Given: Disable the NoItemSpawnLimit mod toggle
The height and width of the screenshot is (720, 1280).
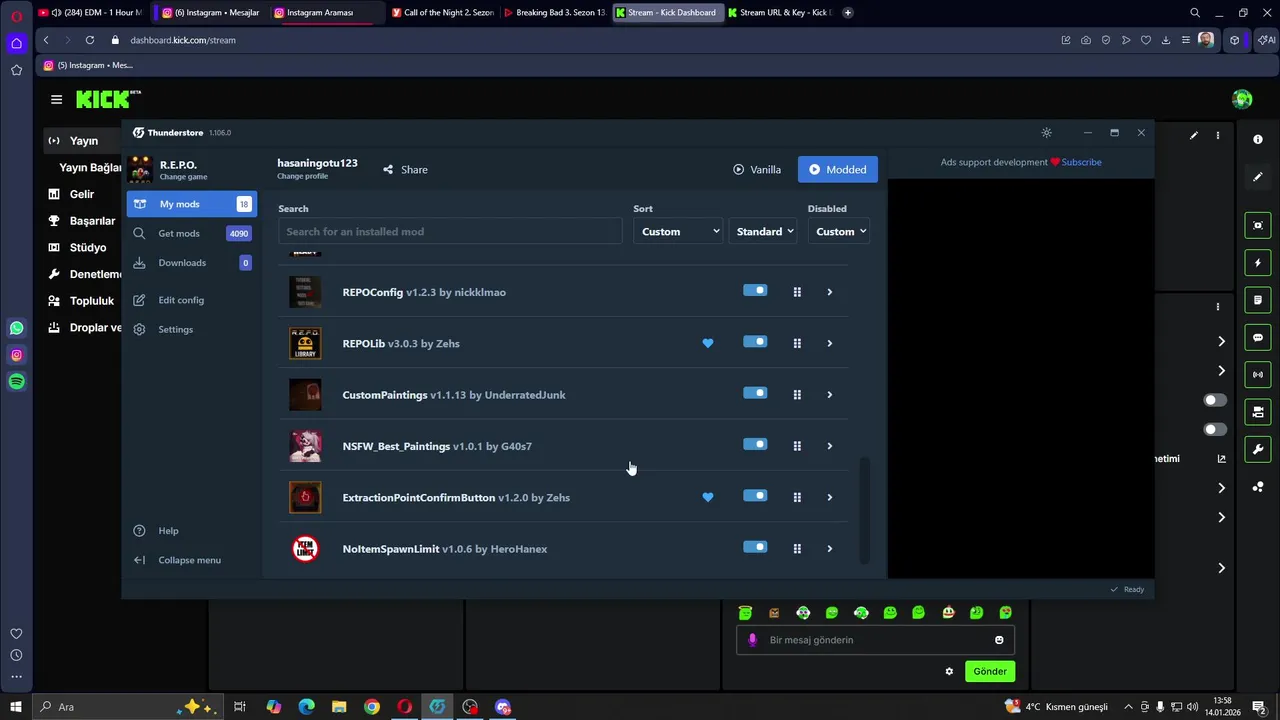Looking at the screenshot, I should [x=755, y=547].
